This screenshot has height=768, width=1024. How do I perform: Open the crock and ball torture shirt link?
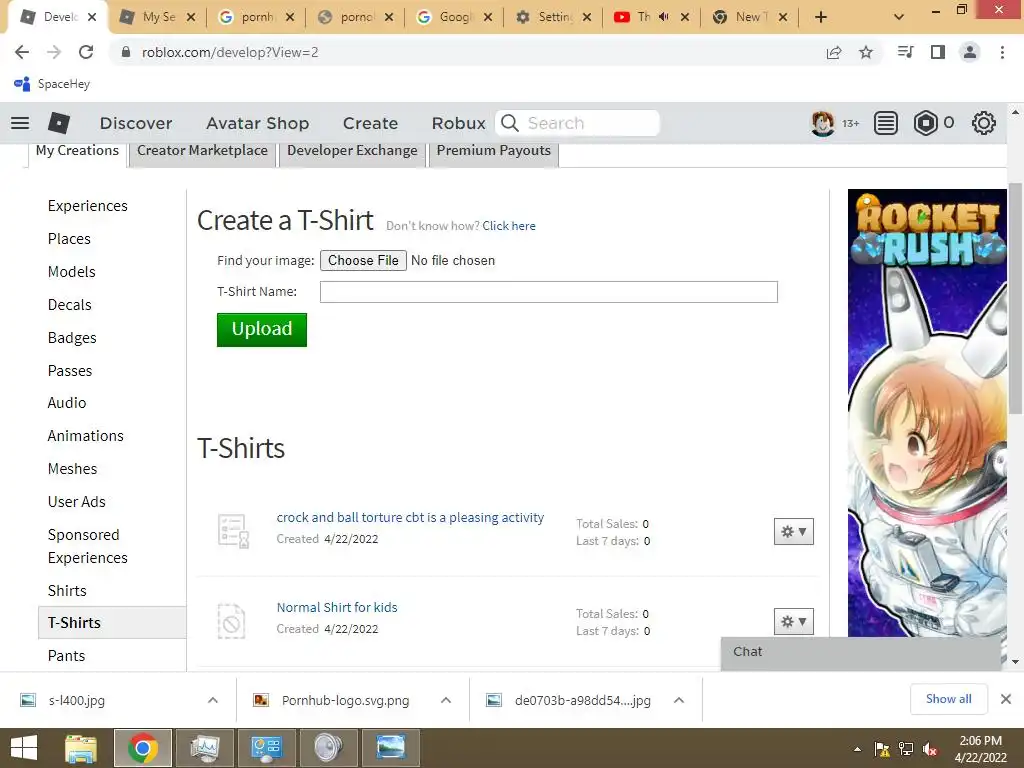point(410,517)
